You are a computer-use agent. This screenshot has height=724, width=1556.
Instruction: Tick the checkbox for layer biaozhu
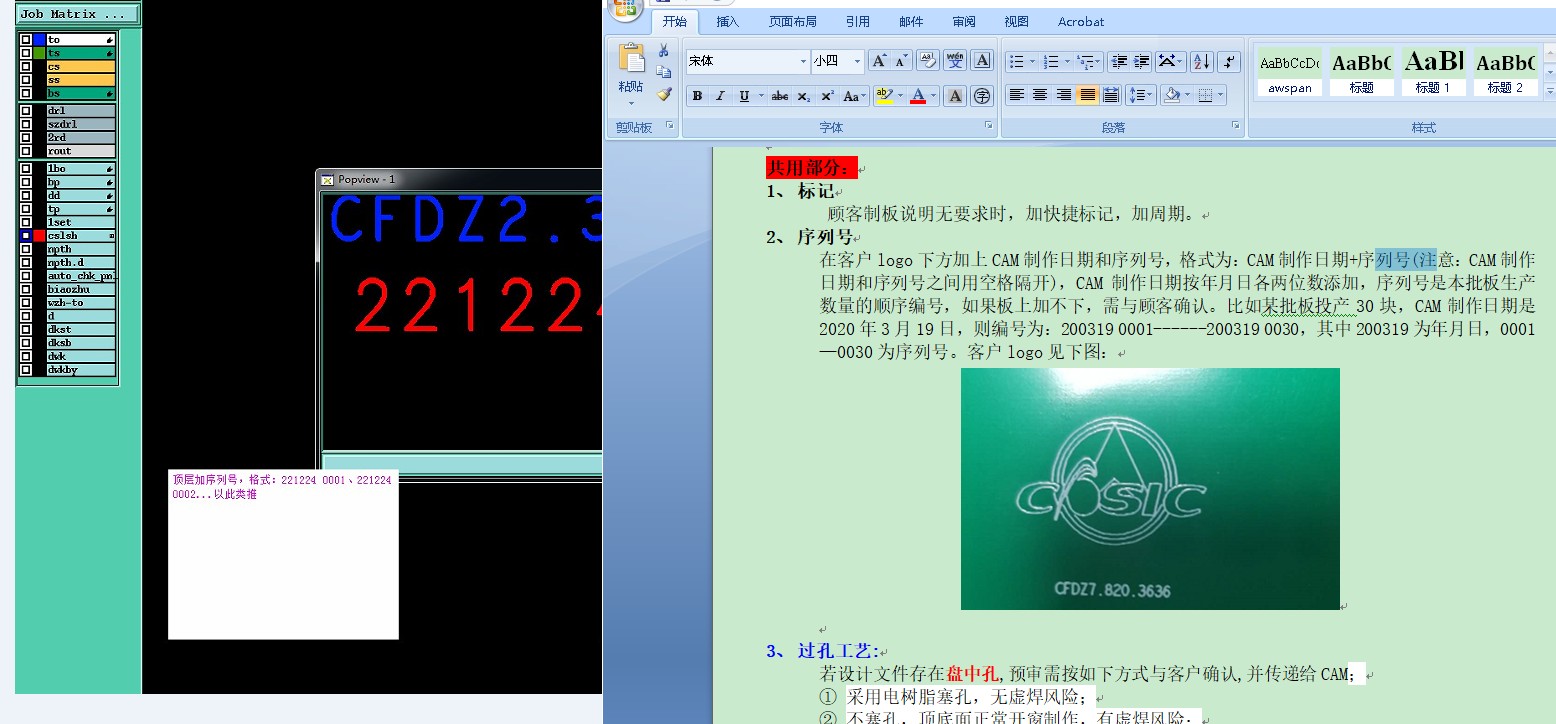[26, 289]
